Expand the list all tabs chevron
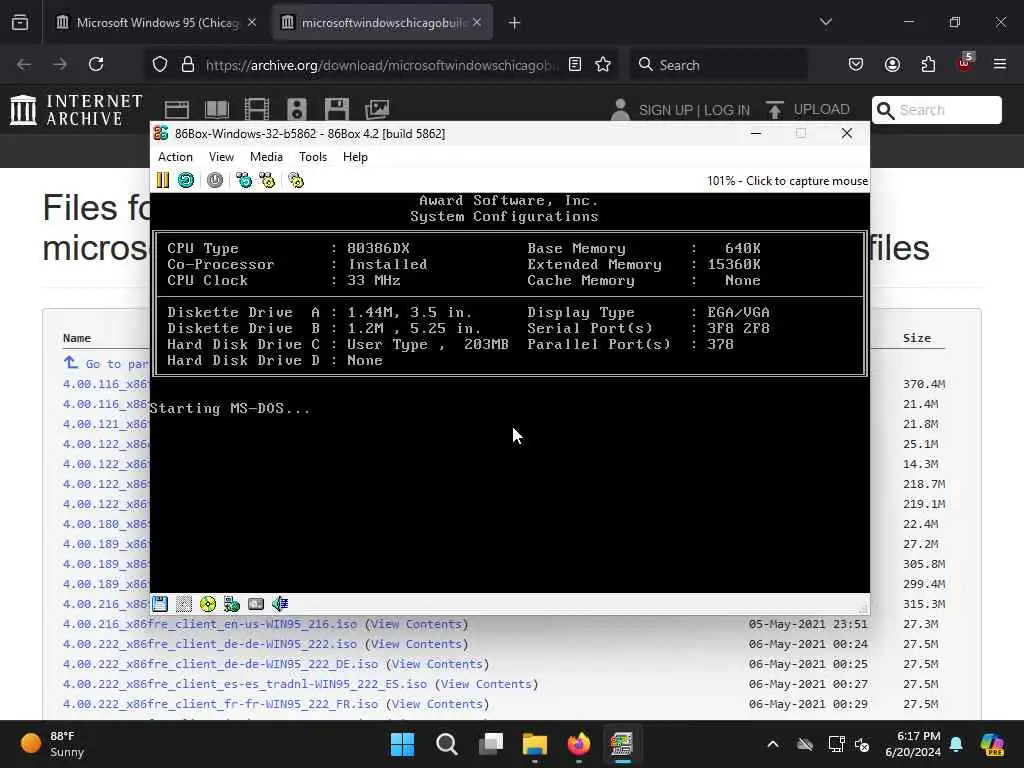 (826, 22)
